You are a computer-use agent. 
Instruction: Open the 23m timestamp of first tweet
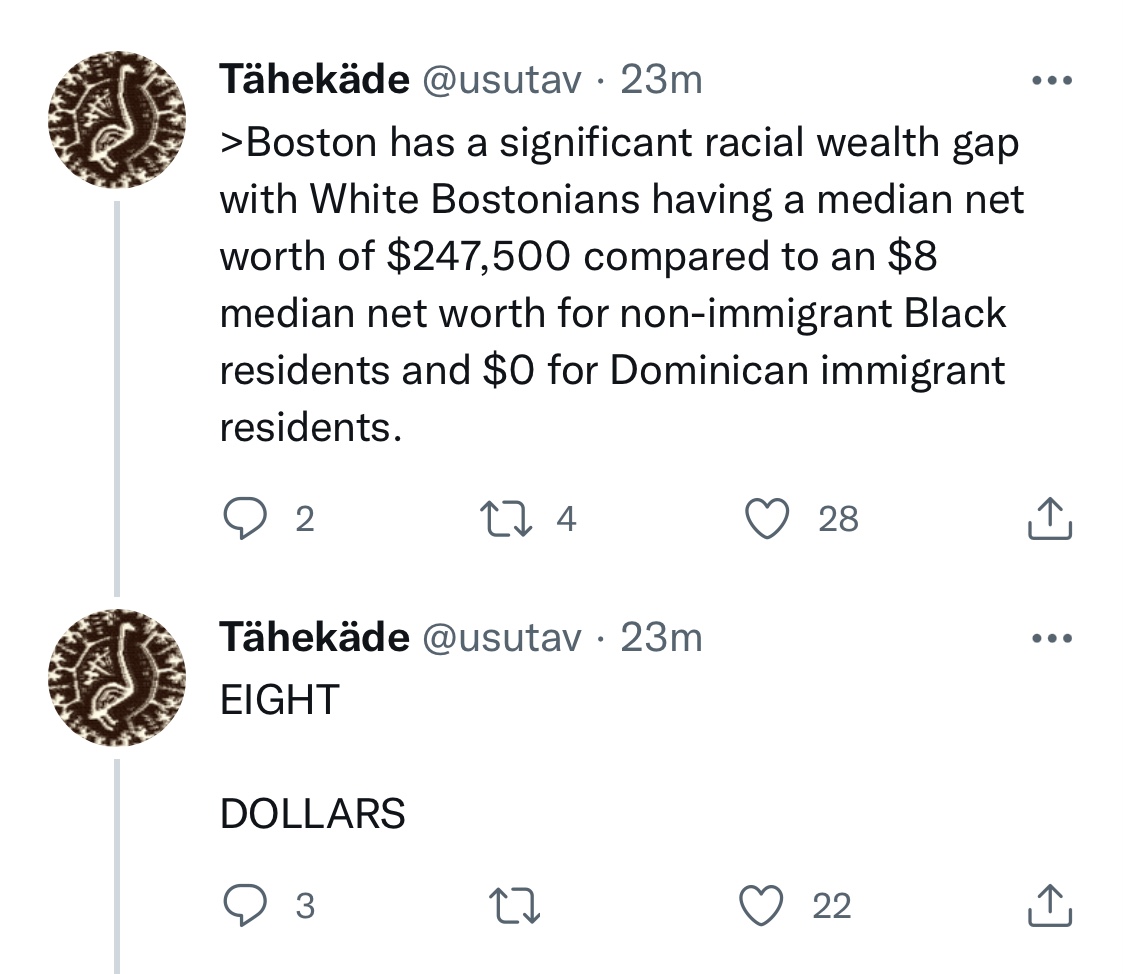(661, 80)
